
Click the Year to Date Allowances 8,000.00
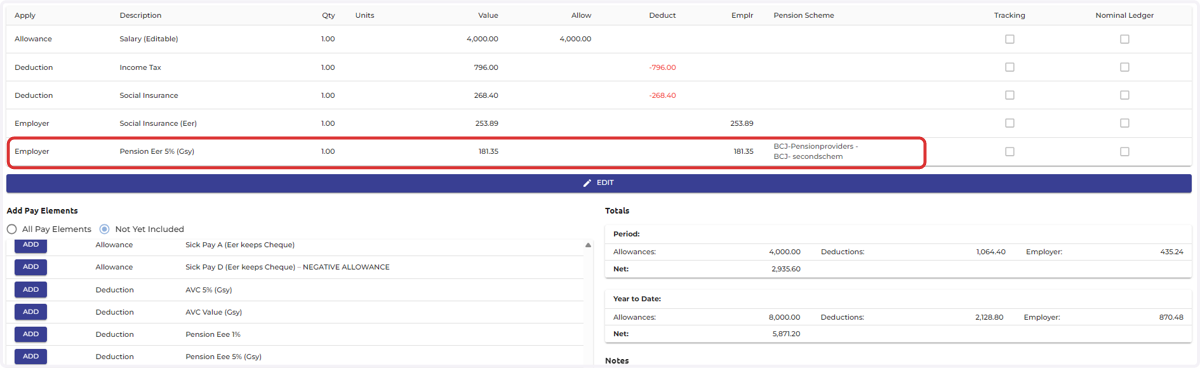(x=784, y=317)
